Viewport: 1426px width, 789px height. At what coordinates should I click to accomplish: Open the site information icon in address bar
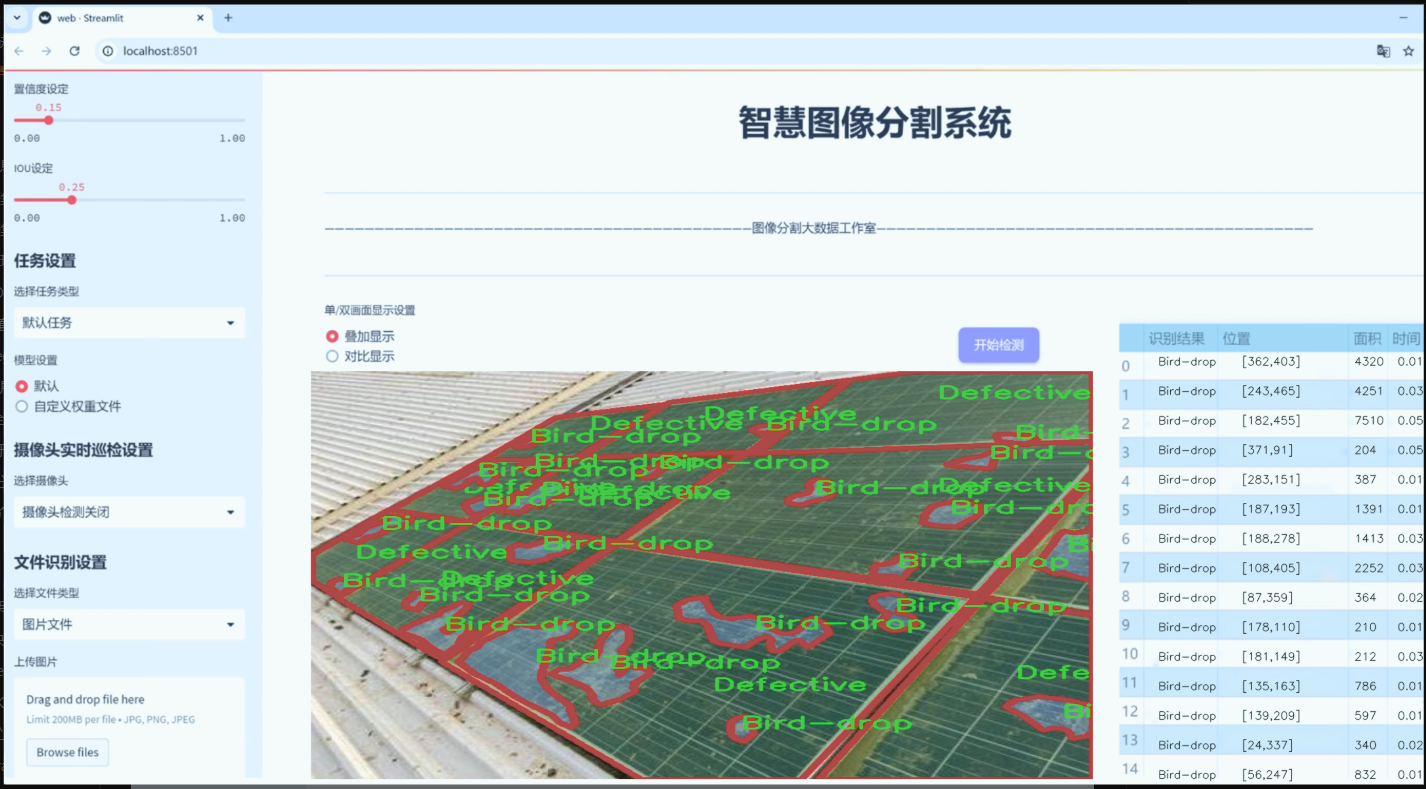107,51
